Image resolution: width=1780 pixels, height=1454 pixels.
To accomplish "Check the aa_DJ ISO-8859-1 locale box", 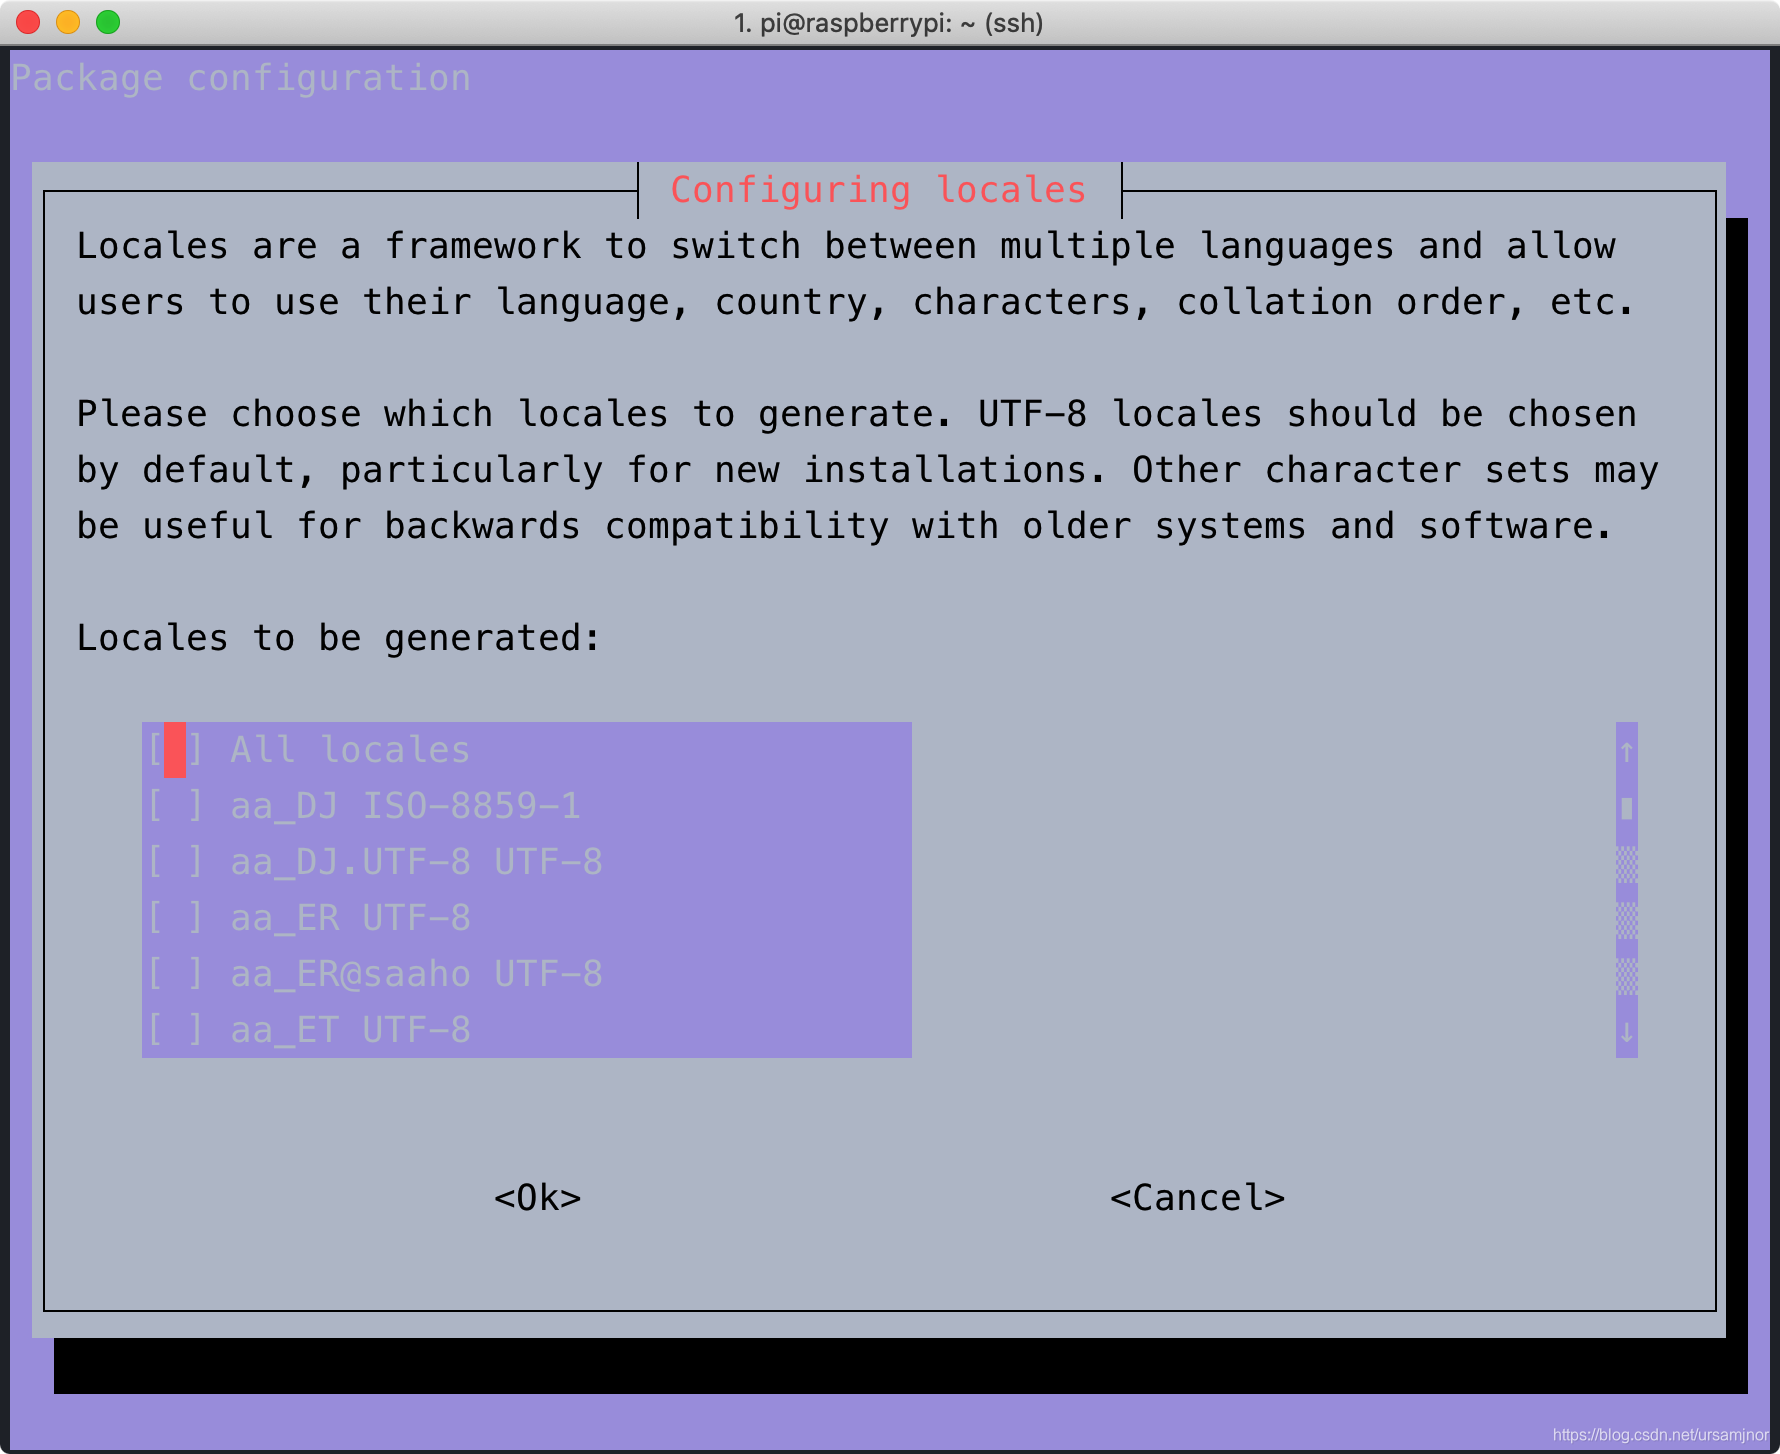I will click(175, 806).
